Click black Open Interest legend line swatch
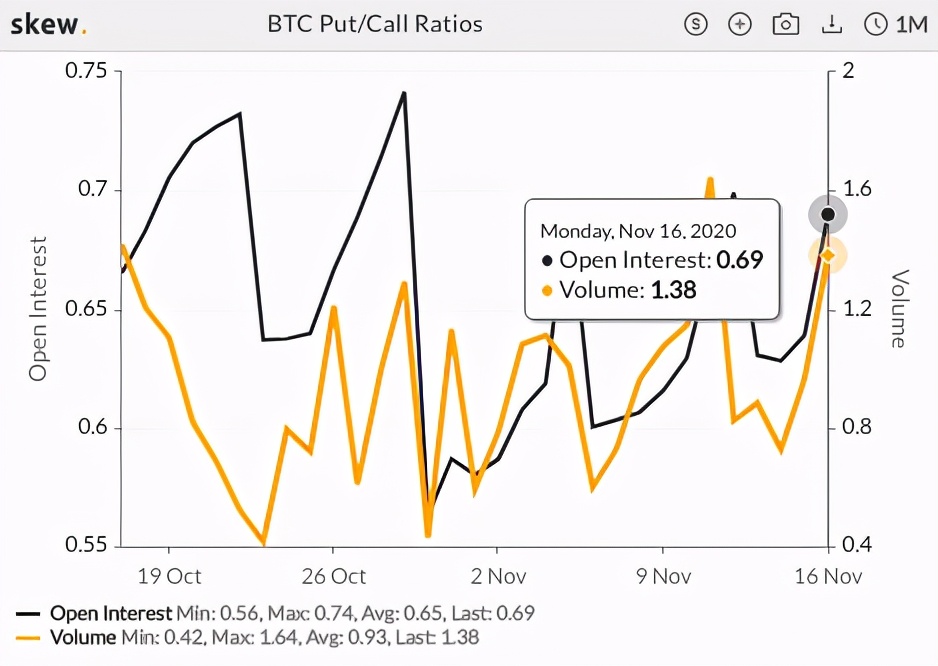The image size is (938, 666). coord(28,614)
